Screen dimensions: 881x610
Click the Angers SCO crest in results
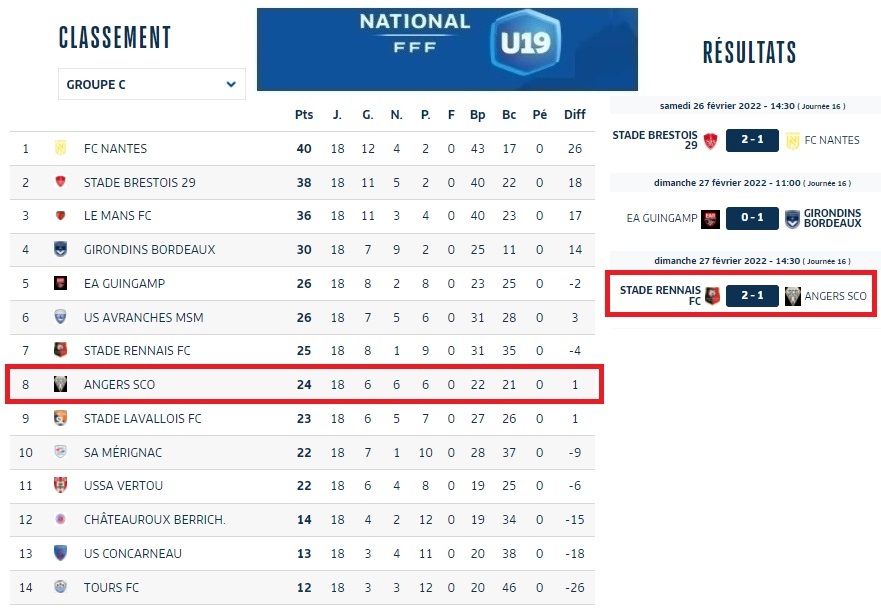point(793,296)
